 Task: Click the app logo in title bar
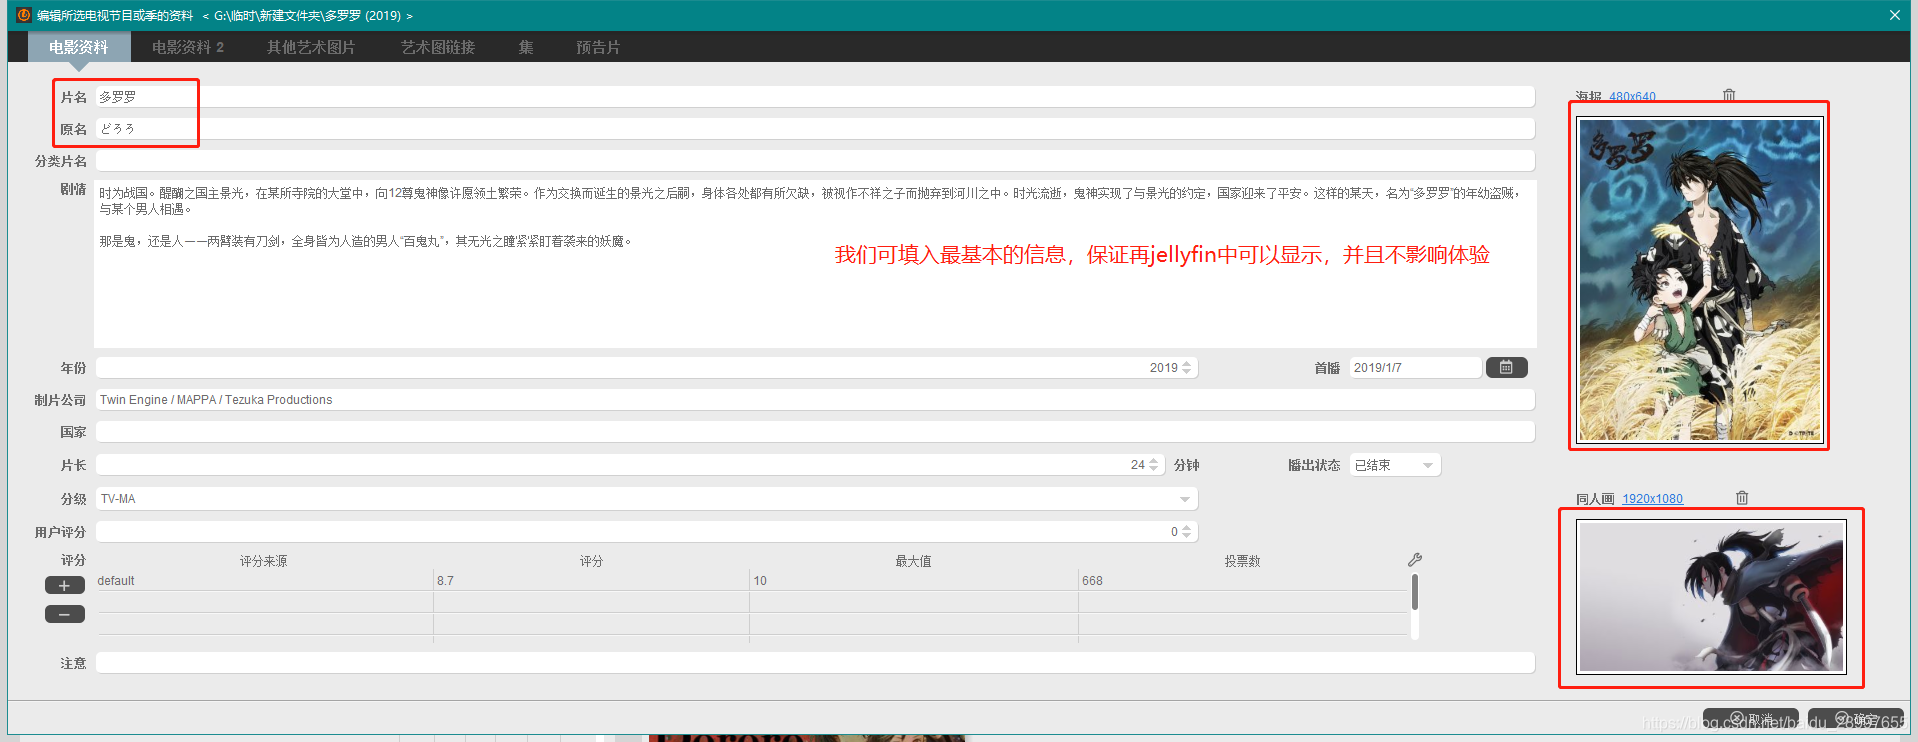click(23, 15)
